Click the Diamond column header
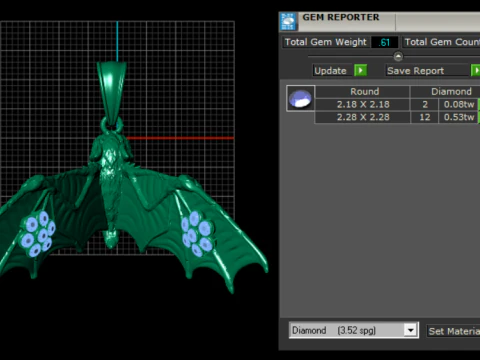The image size is (480, 360). coord(446,91)
